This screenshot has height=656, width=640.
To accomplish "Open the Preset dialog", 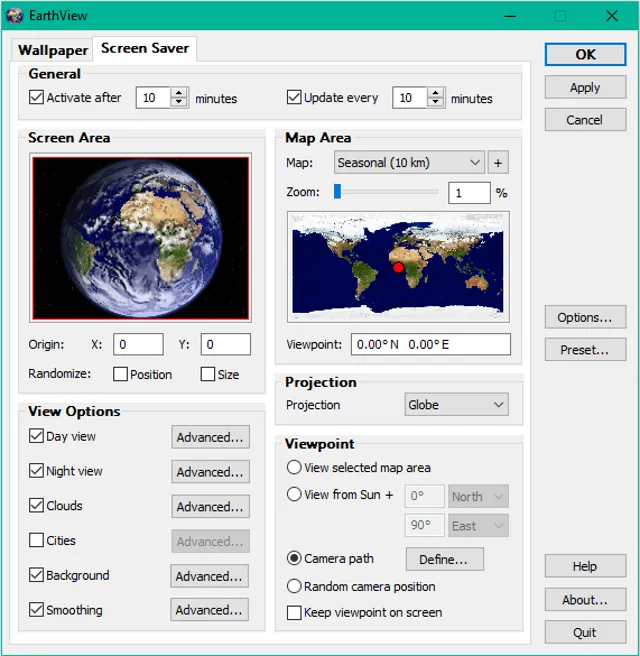I will coord(585,349).
